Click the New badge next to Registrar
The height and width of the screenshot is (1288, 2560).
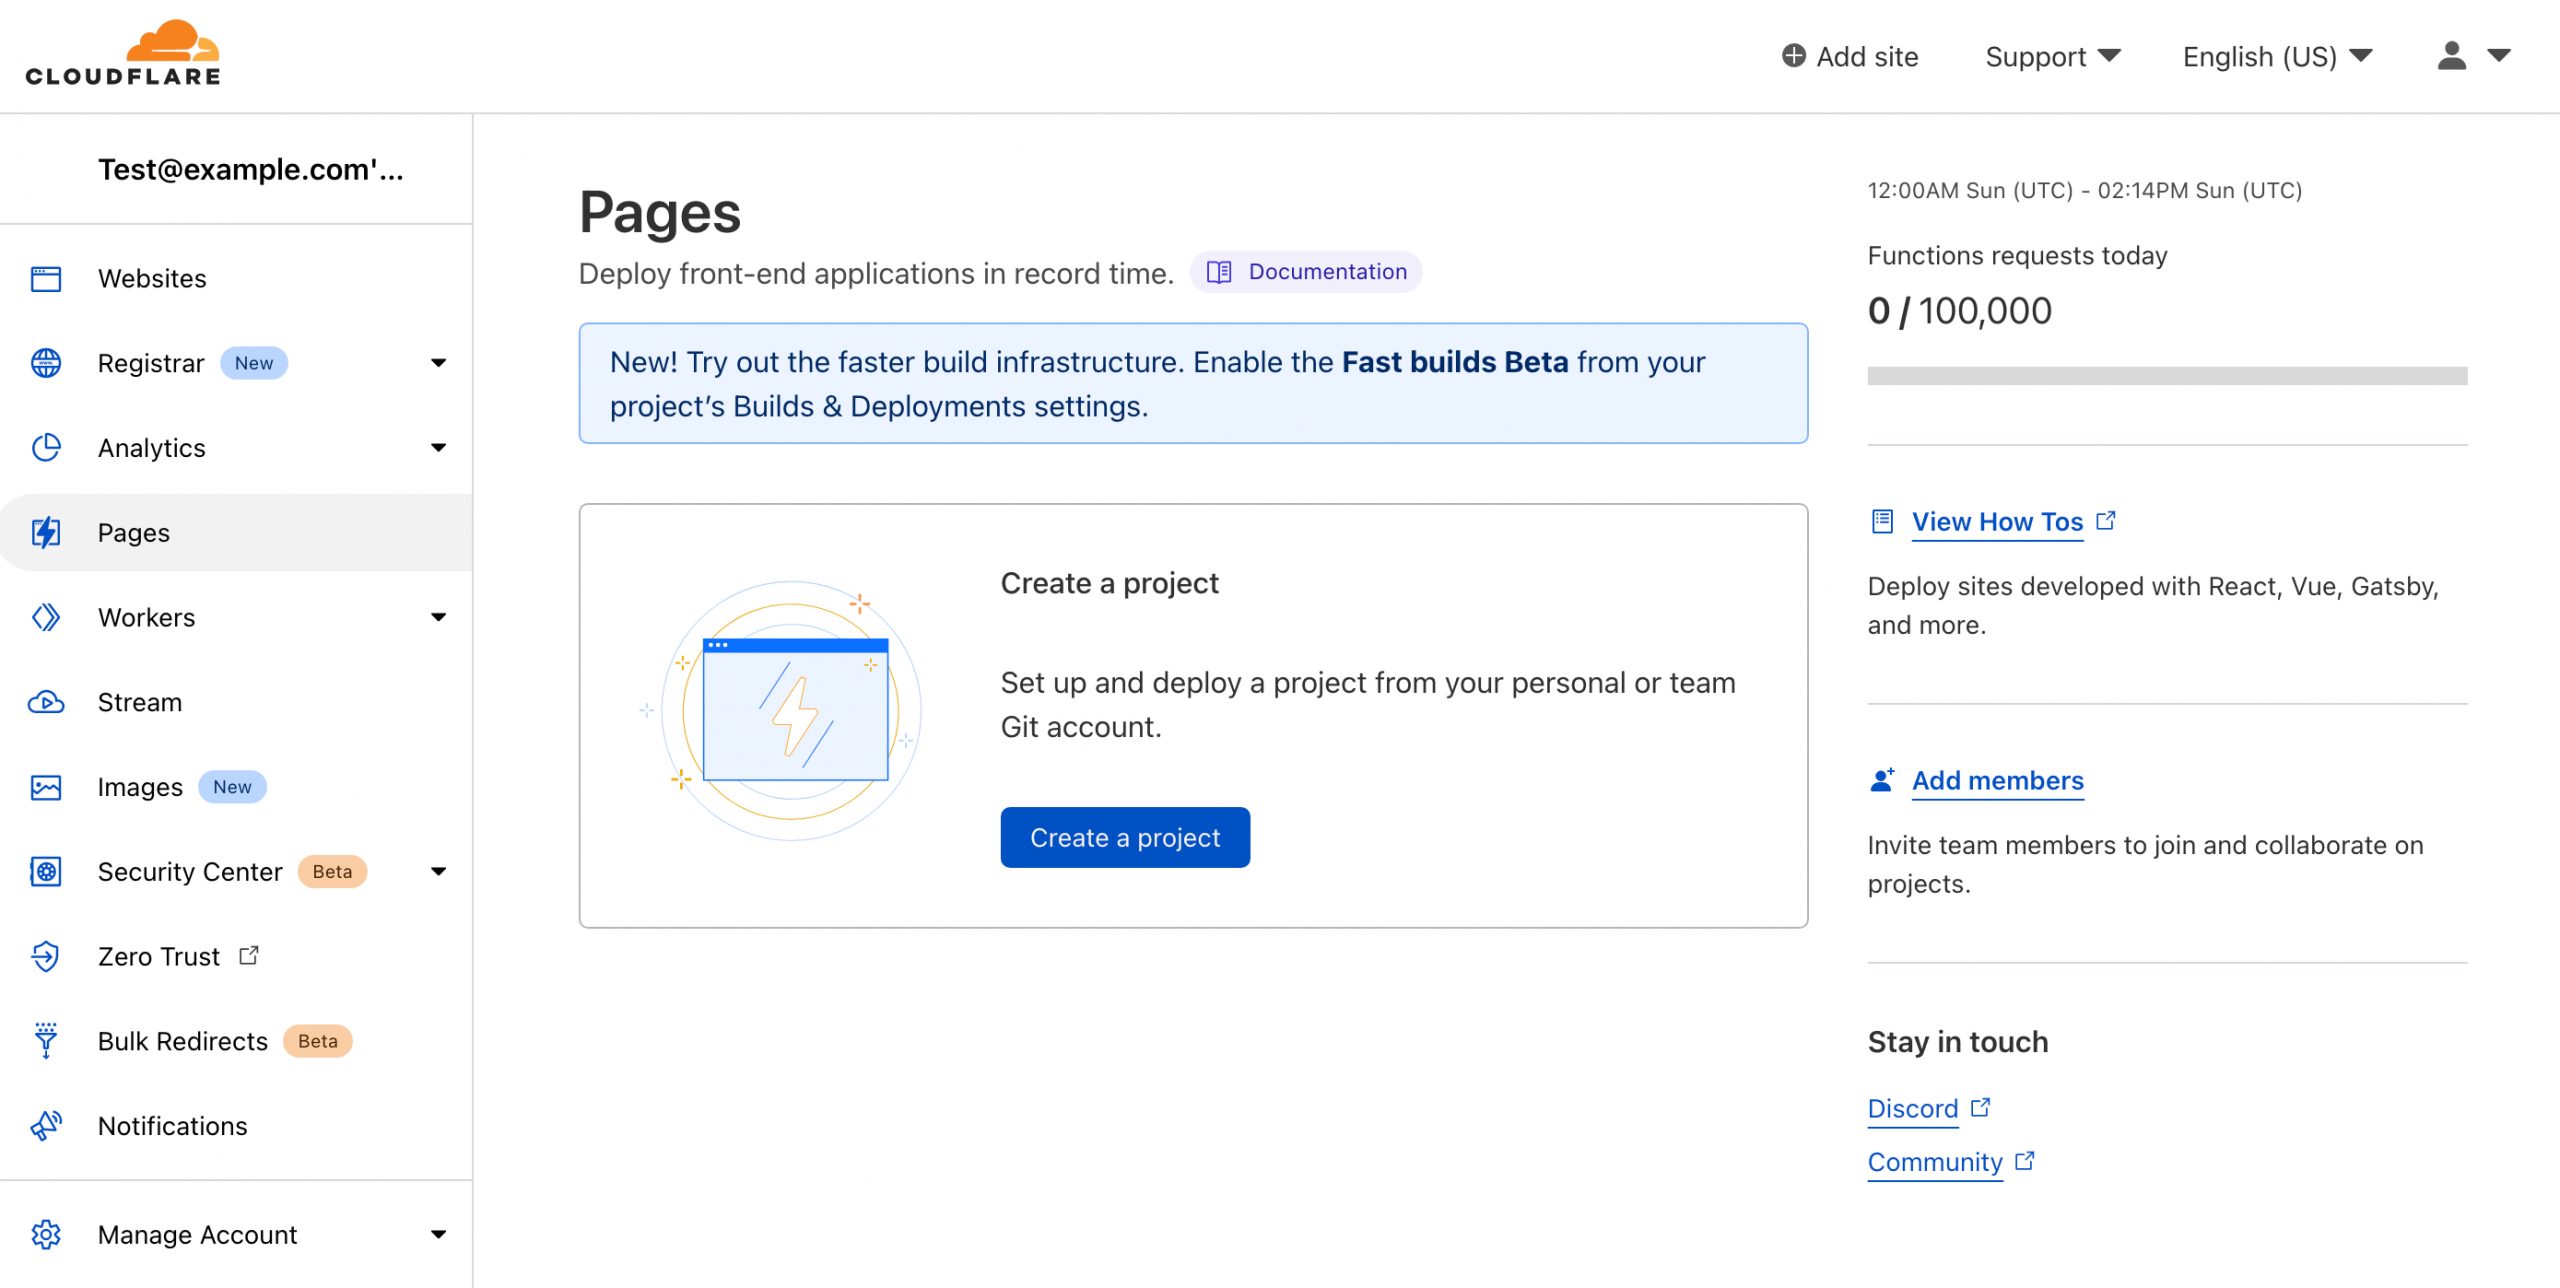coord(254,363)
